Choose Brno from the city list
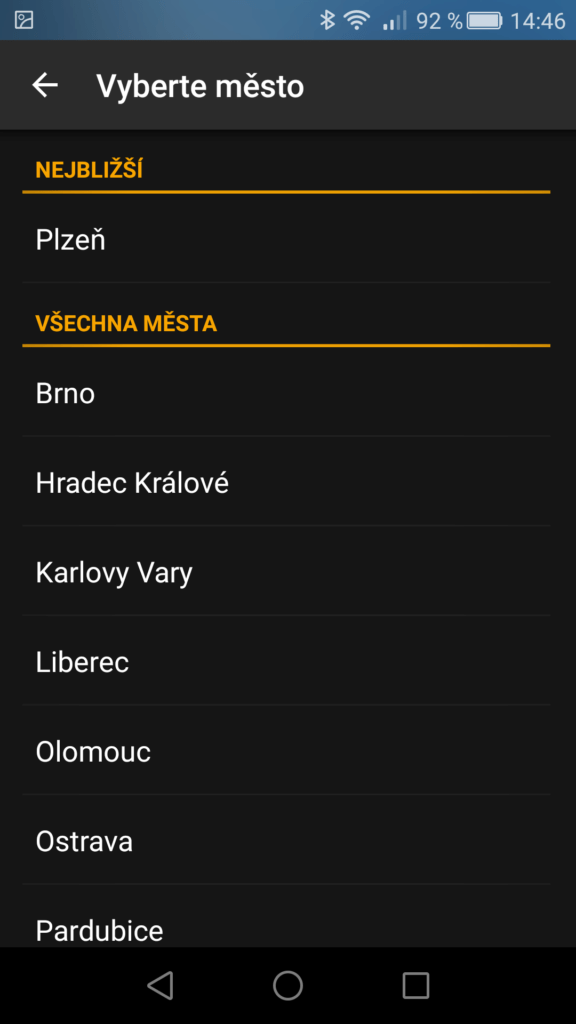Screen dimensions: 576x1024 point(286,393)
